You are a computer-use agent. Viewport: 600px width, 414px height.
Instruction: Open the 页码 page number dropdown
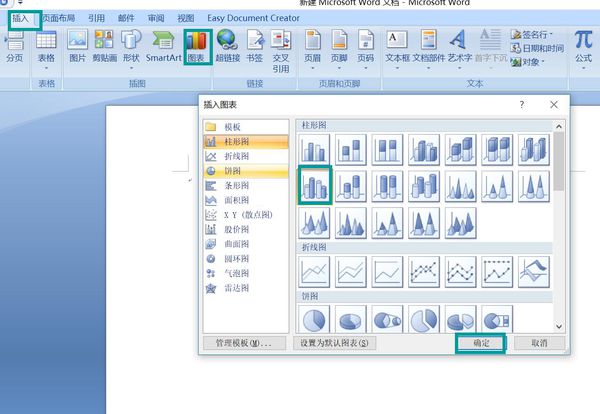(x=366, y=50)
